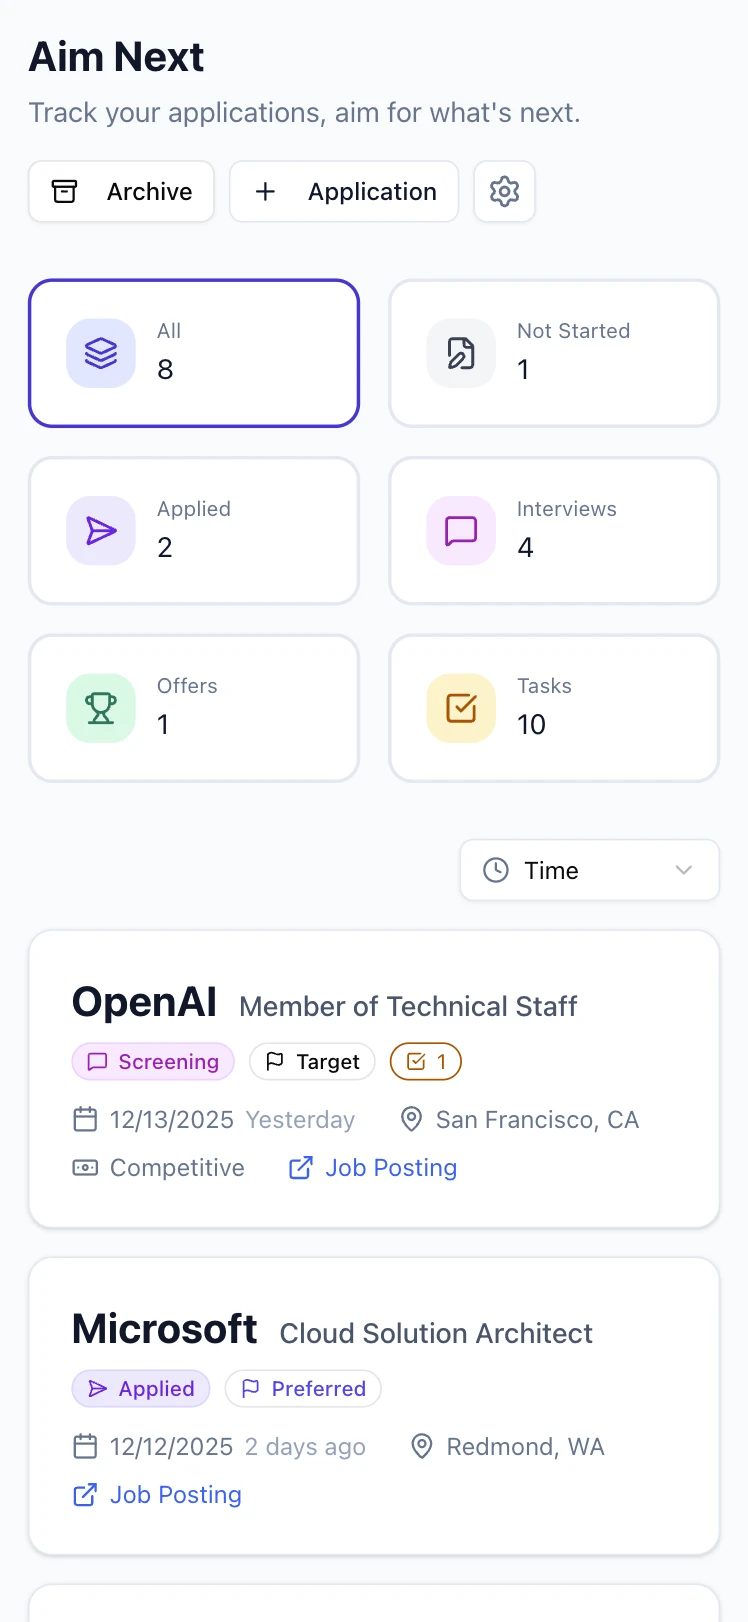Click the plus icon beside Application
748x1622 pixels.
[265, 191]
